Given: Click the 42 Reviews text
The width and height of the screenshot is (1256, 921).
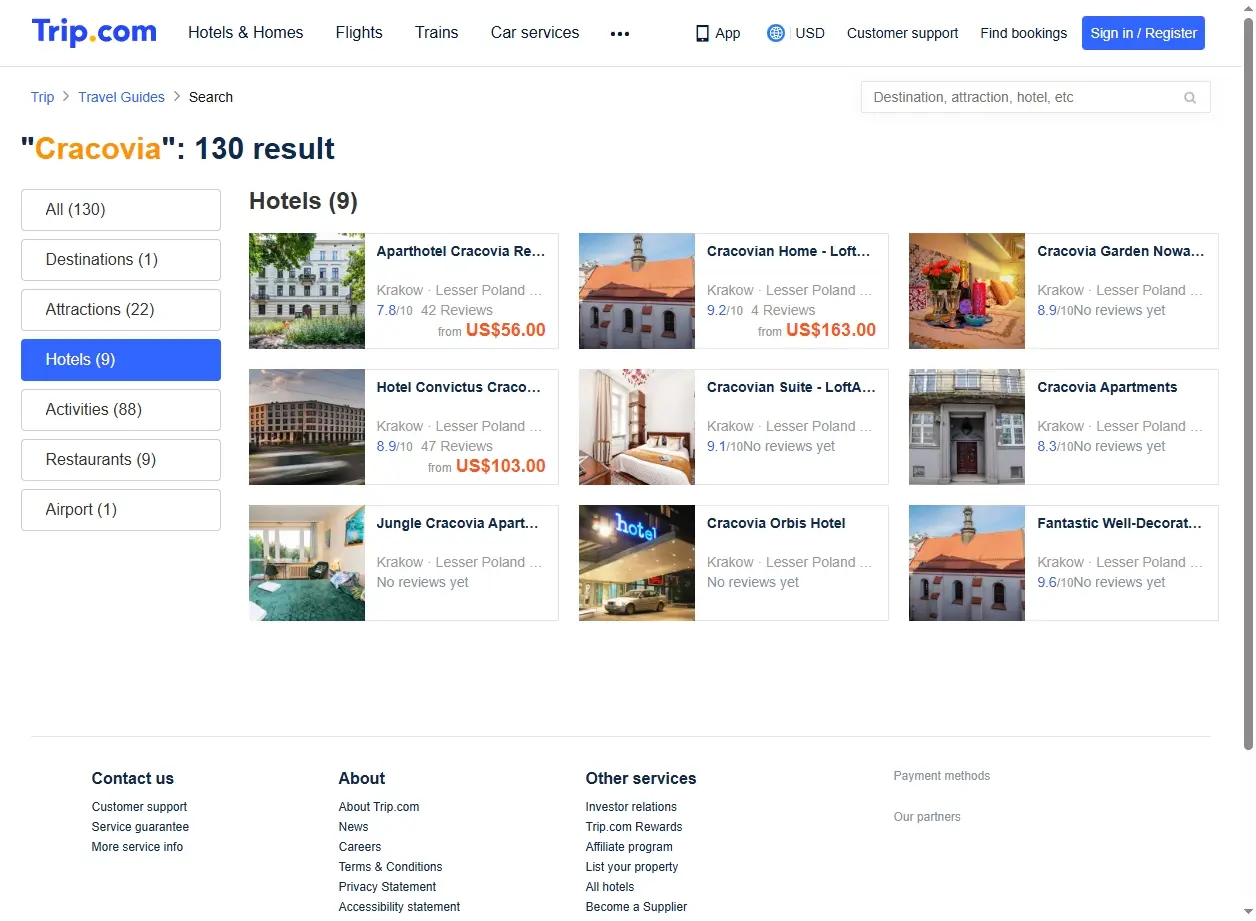Looking at the screenshot, I should (x=457, y=311).
